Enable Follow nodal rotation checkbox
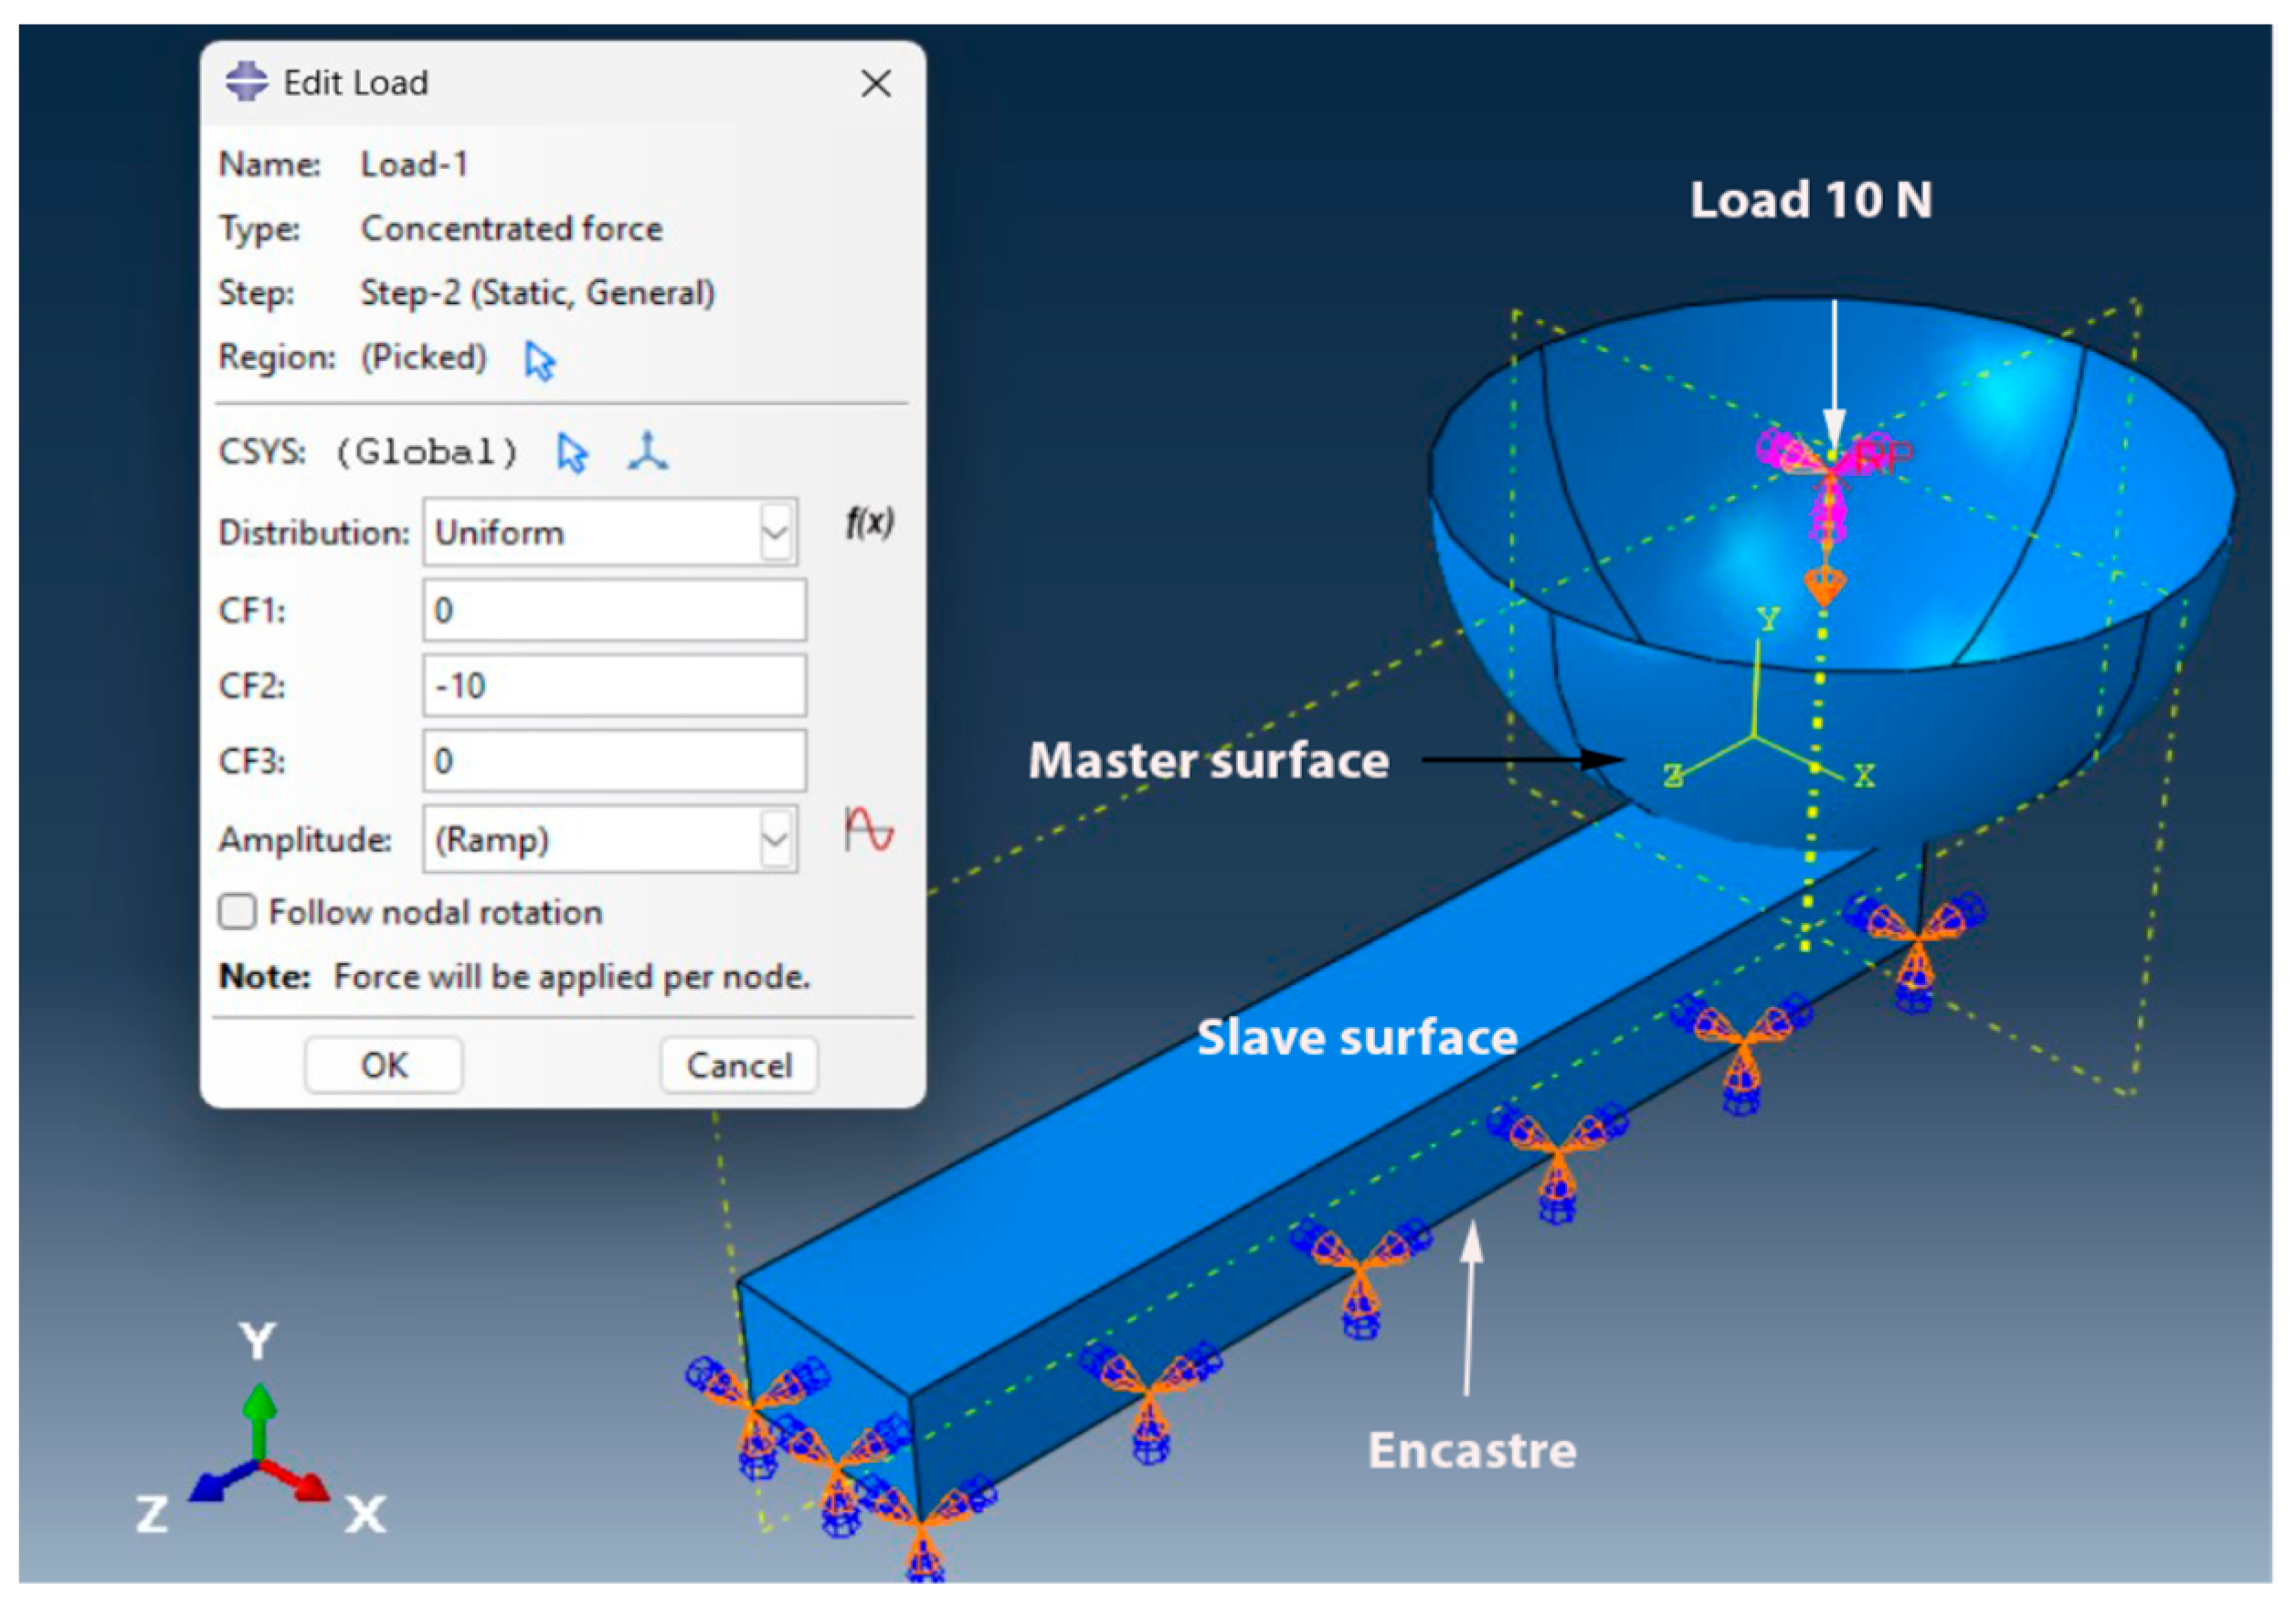2296x1612 pixels. point(238,912)
